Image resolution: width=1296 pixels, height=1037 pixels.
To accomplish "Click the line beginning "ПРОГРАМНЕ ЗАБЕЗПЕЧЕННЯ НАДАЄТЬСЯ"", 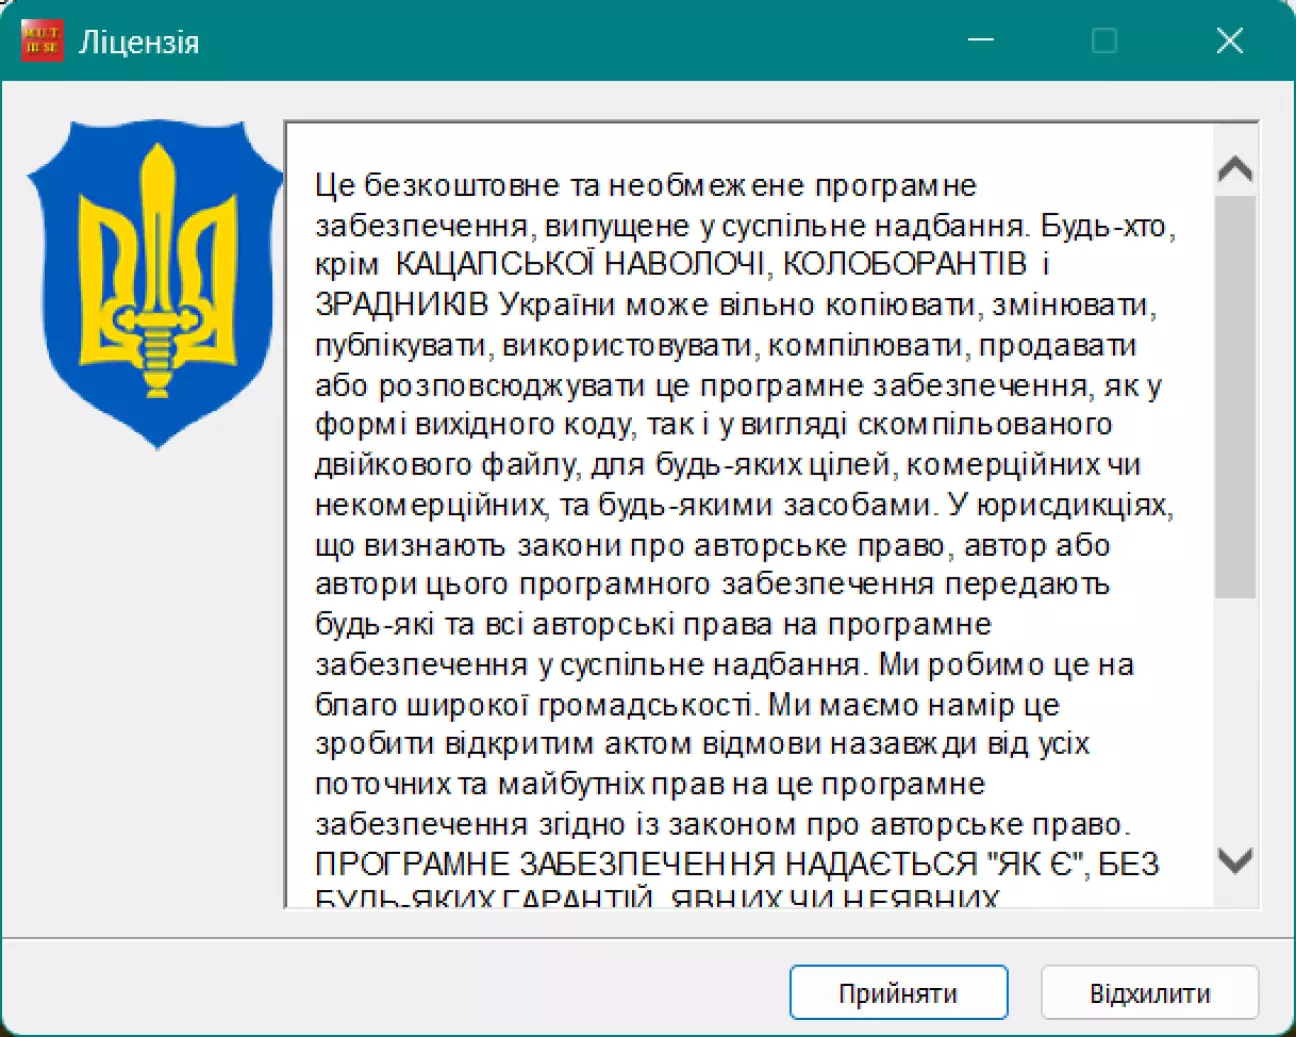I will pyautogui.click(x=736, y=863).
